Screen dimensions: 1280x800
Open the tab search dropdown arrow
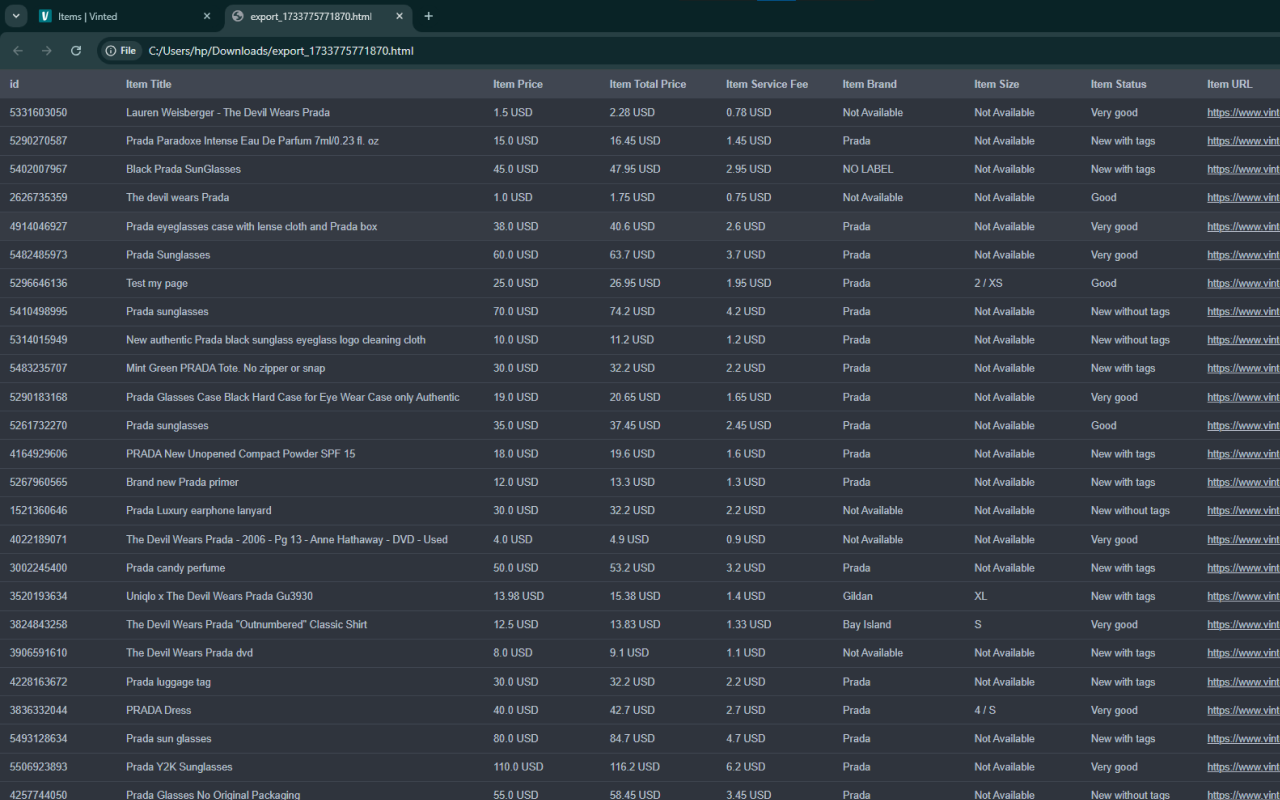(x=16, y=16)
